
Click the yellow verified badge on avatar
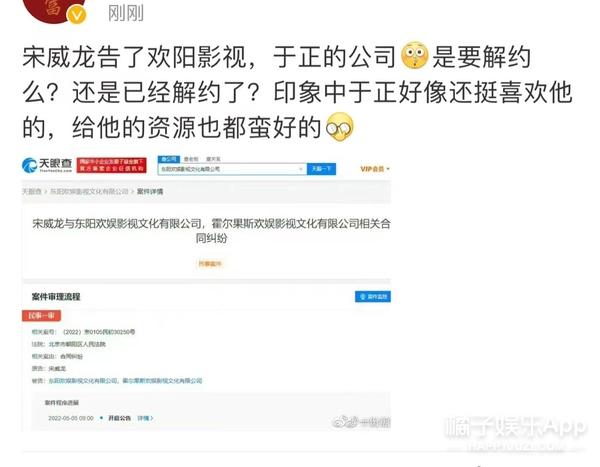[77, 15]
